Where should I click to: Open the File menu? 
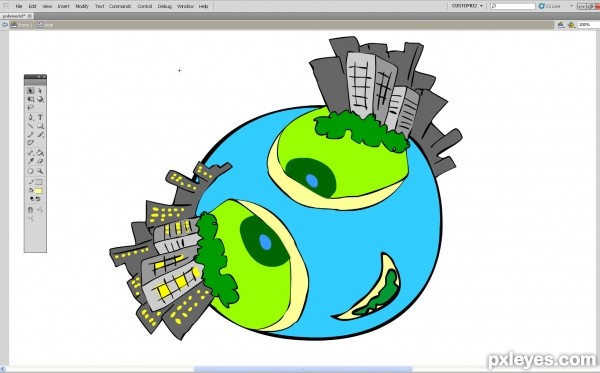(19, 7)
